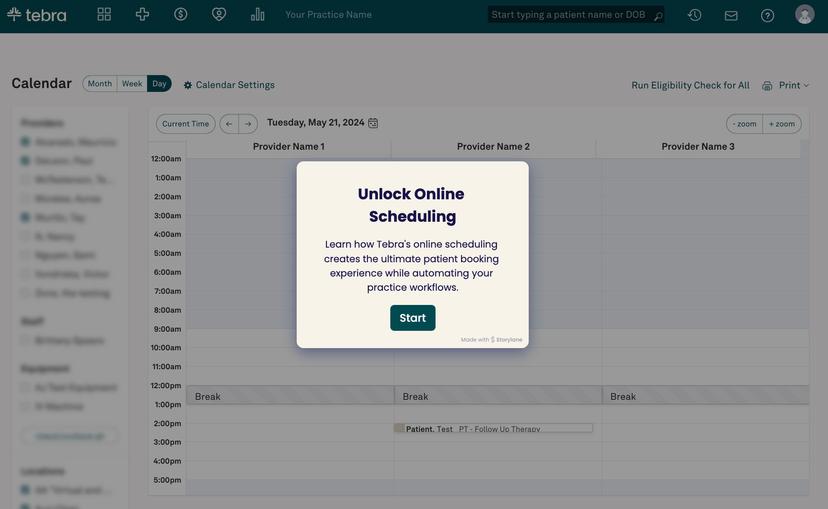The height and width of the screenshot is (509, 828).
Task: Click the help question mark icon
Action: [x=767, y=15]
